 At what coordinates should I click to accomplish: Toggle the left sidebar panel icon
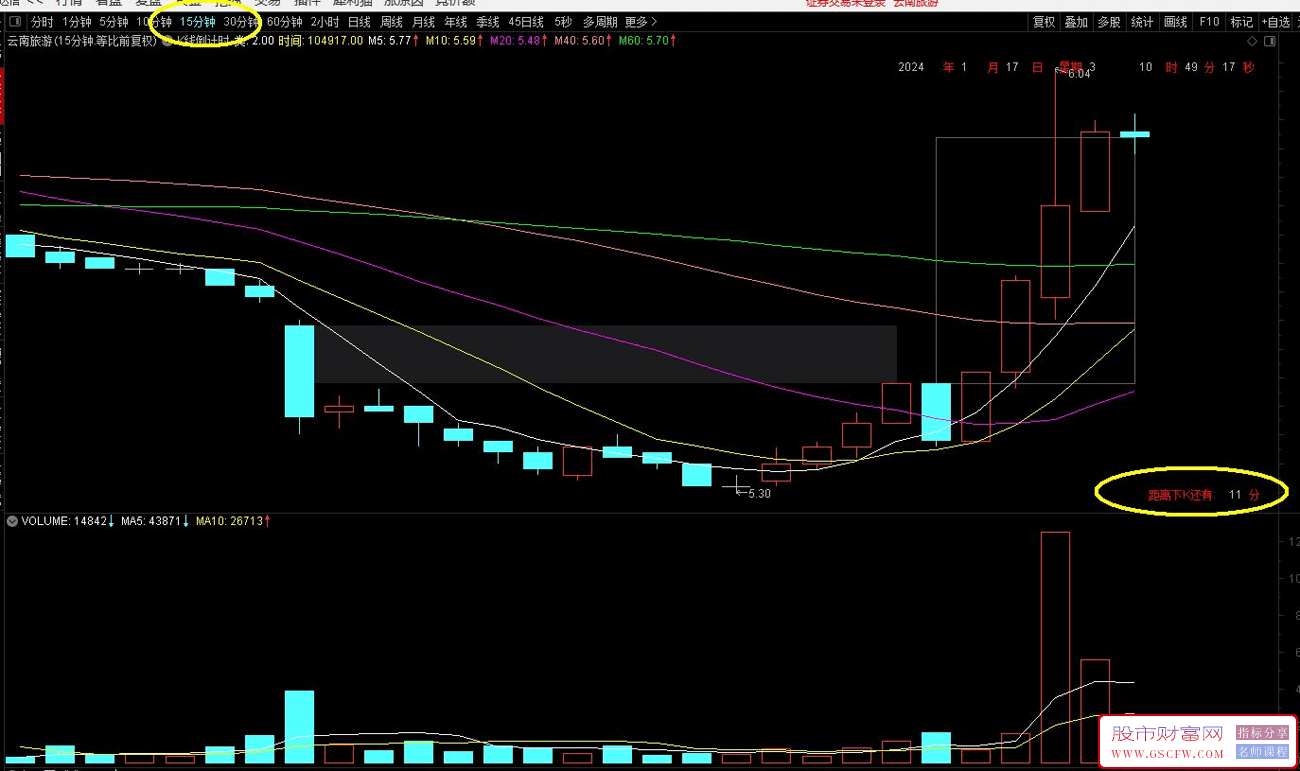pos(15,22)
